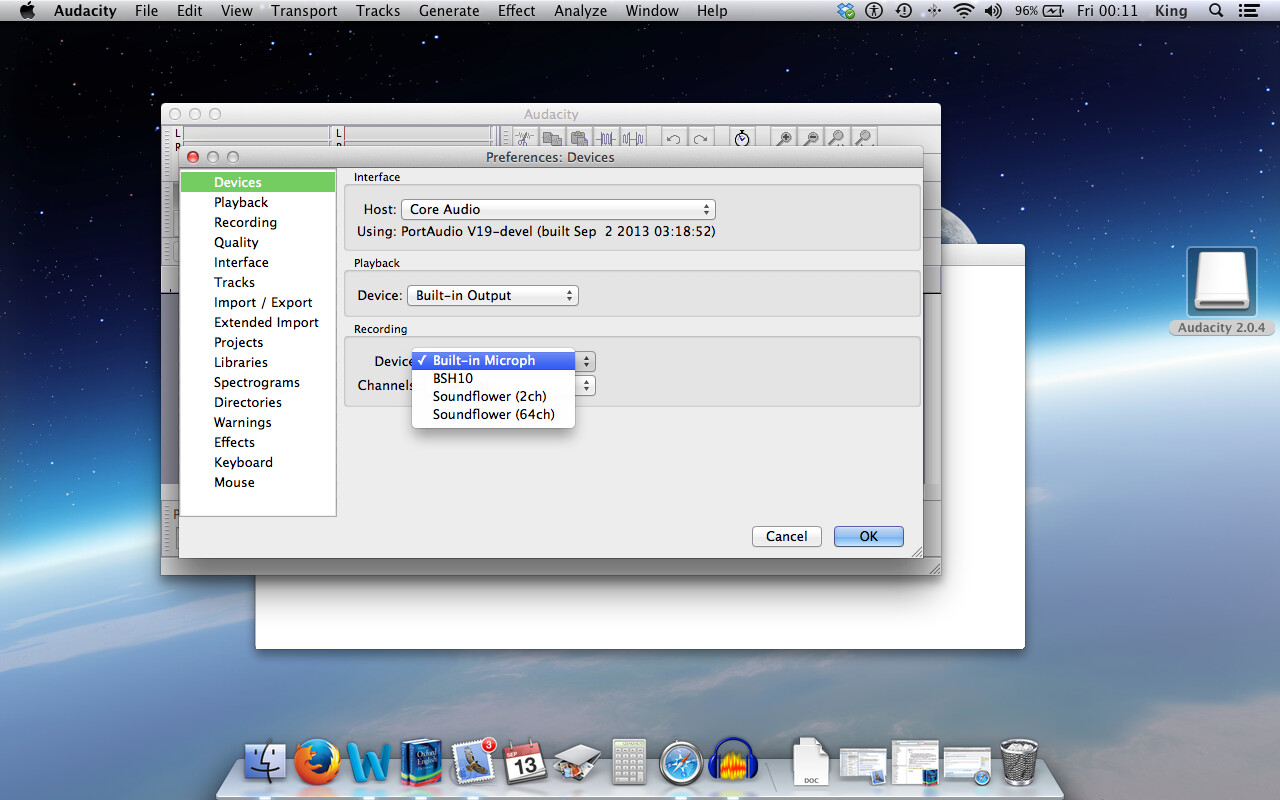Choose Soundflower (64ch) as recording device
Viewport: 1280px width, 800px height.
pyautogui.click(x=494, y=414)
